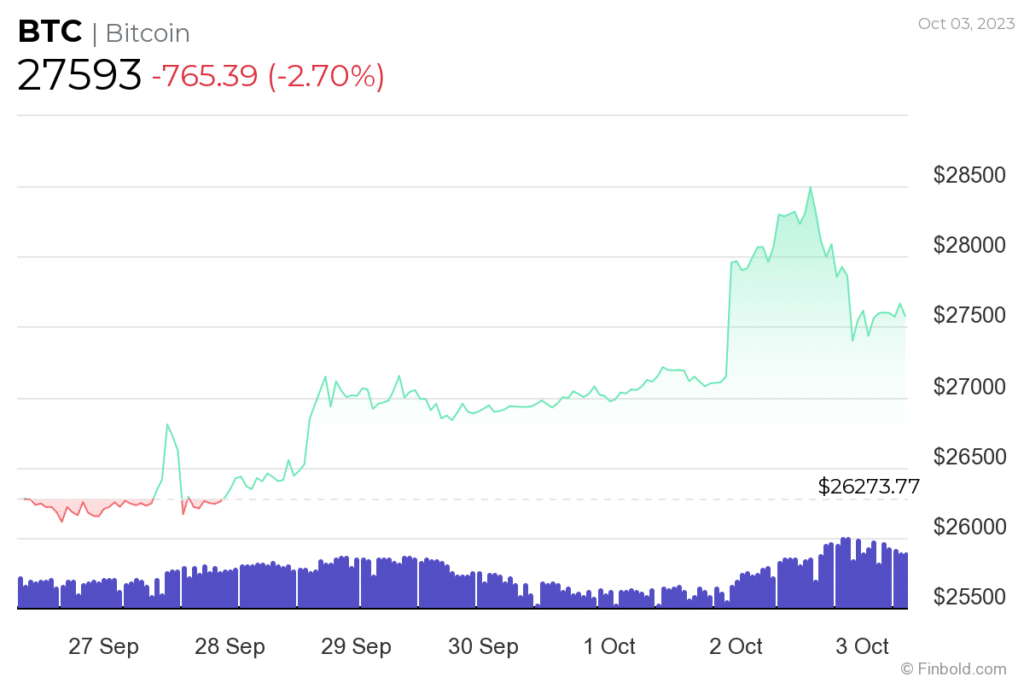
Task: Select the 29 Sep date marker
Action: [x=357, y=646]
